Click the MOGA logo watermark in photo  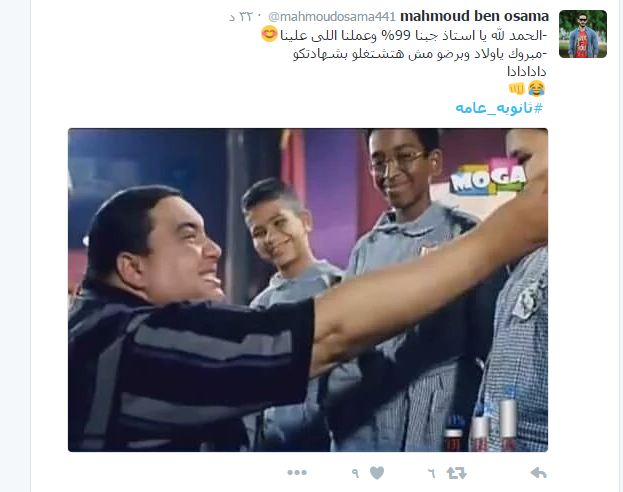pos(488,178)
